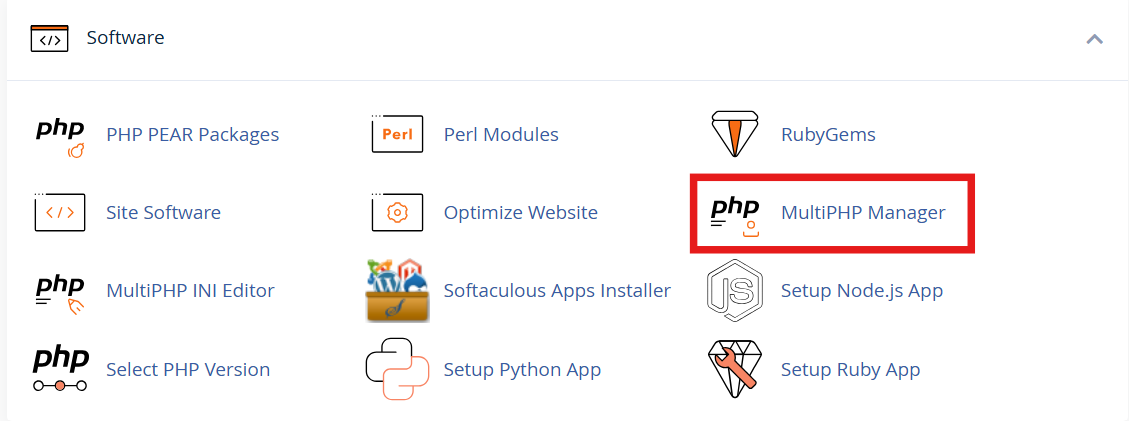Open the MultiPHP Manager link

pos(863,213)
